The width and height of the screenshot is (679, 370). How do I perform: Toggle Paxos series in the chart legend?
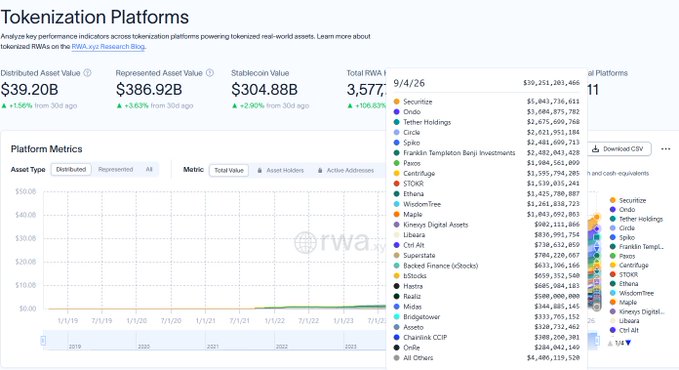(x=622, y=256)
